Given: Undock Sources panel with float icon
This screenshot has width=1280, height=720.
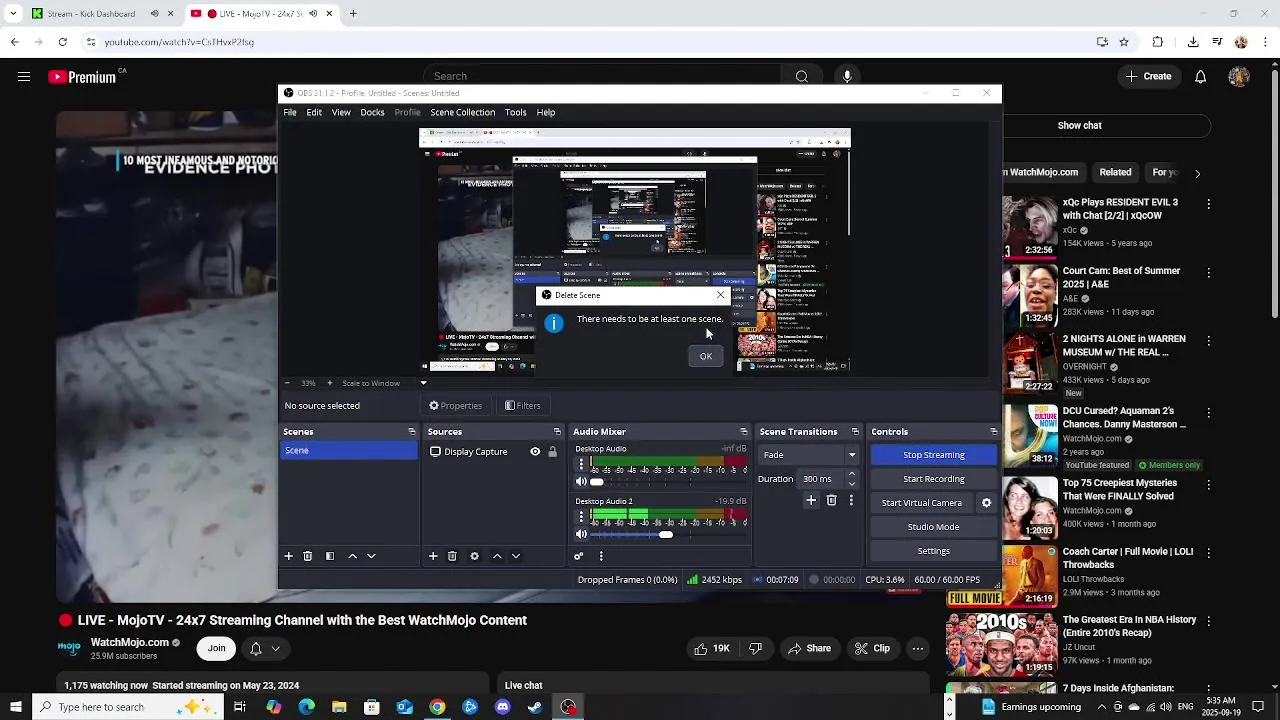Looking at the screenshot, I should pyautogui.click(x=557, y=432).
